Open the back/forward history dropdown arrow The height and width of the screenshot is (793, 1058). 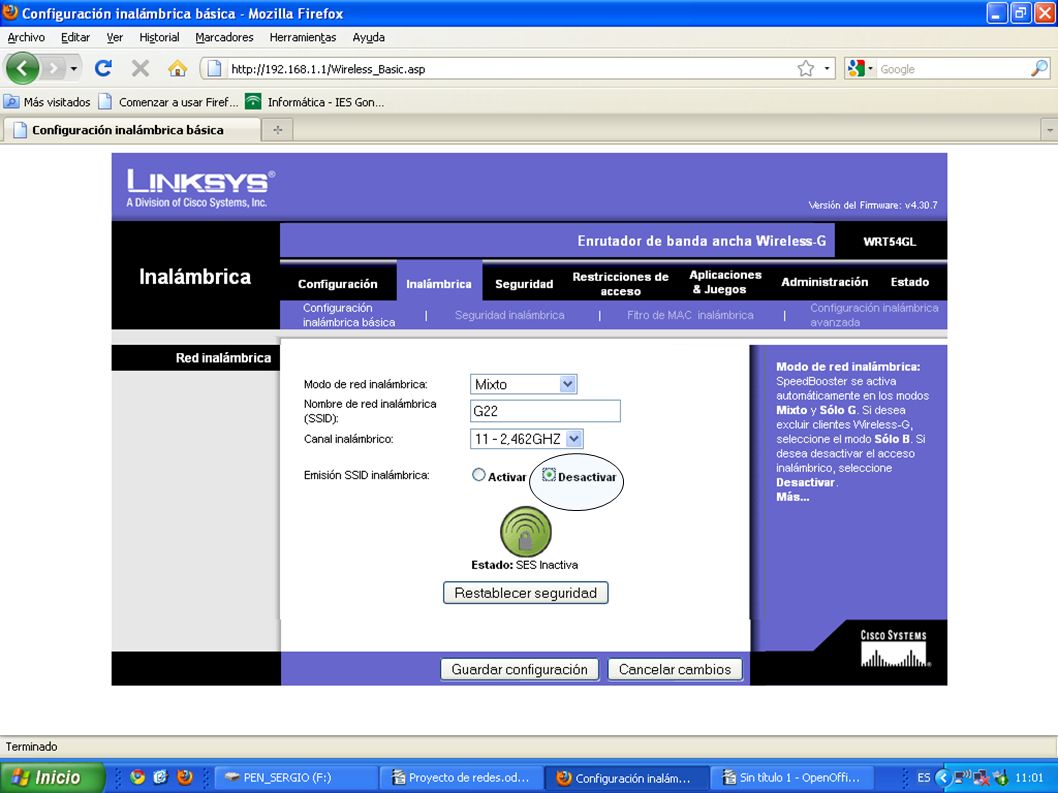coord(74,68)
